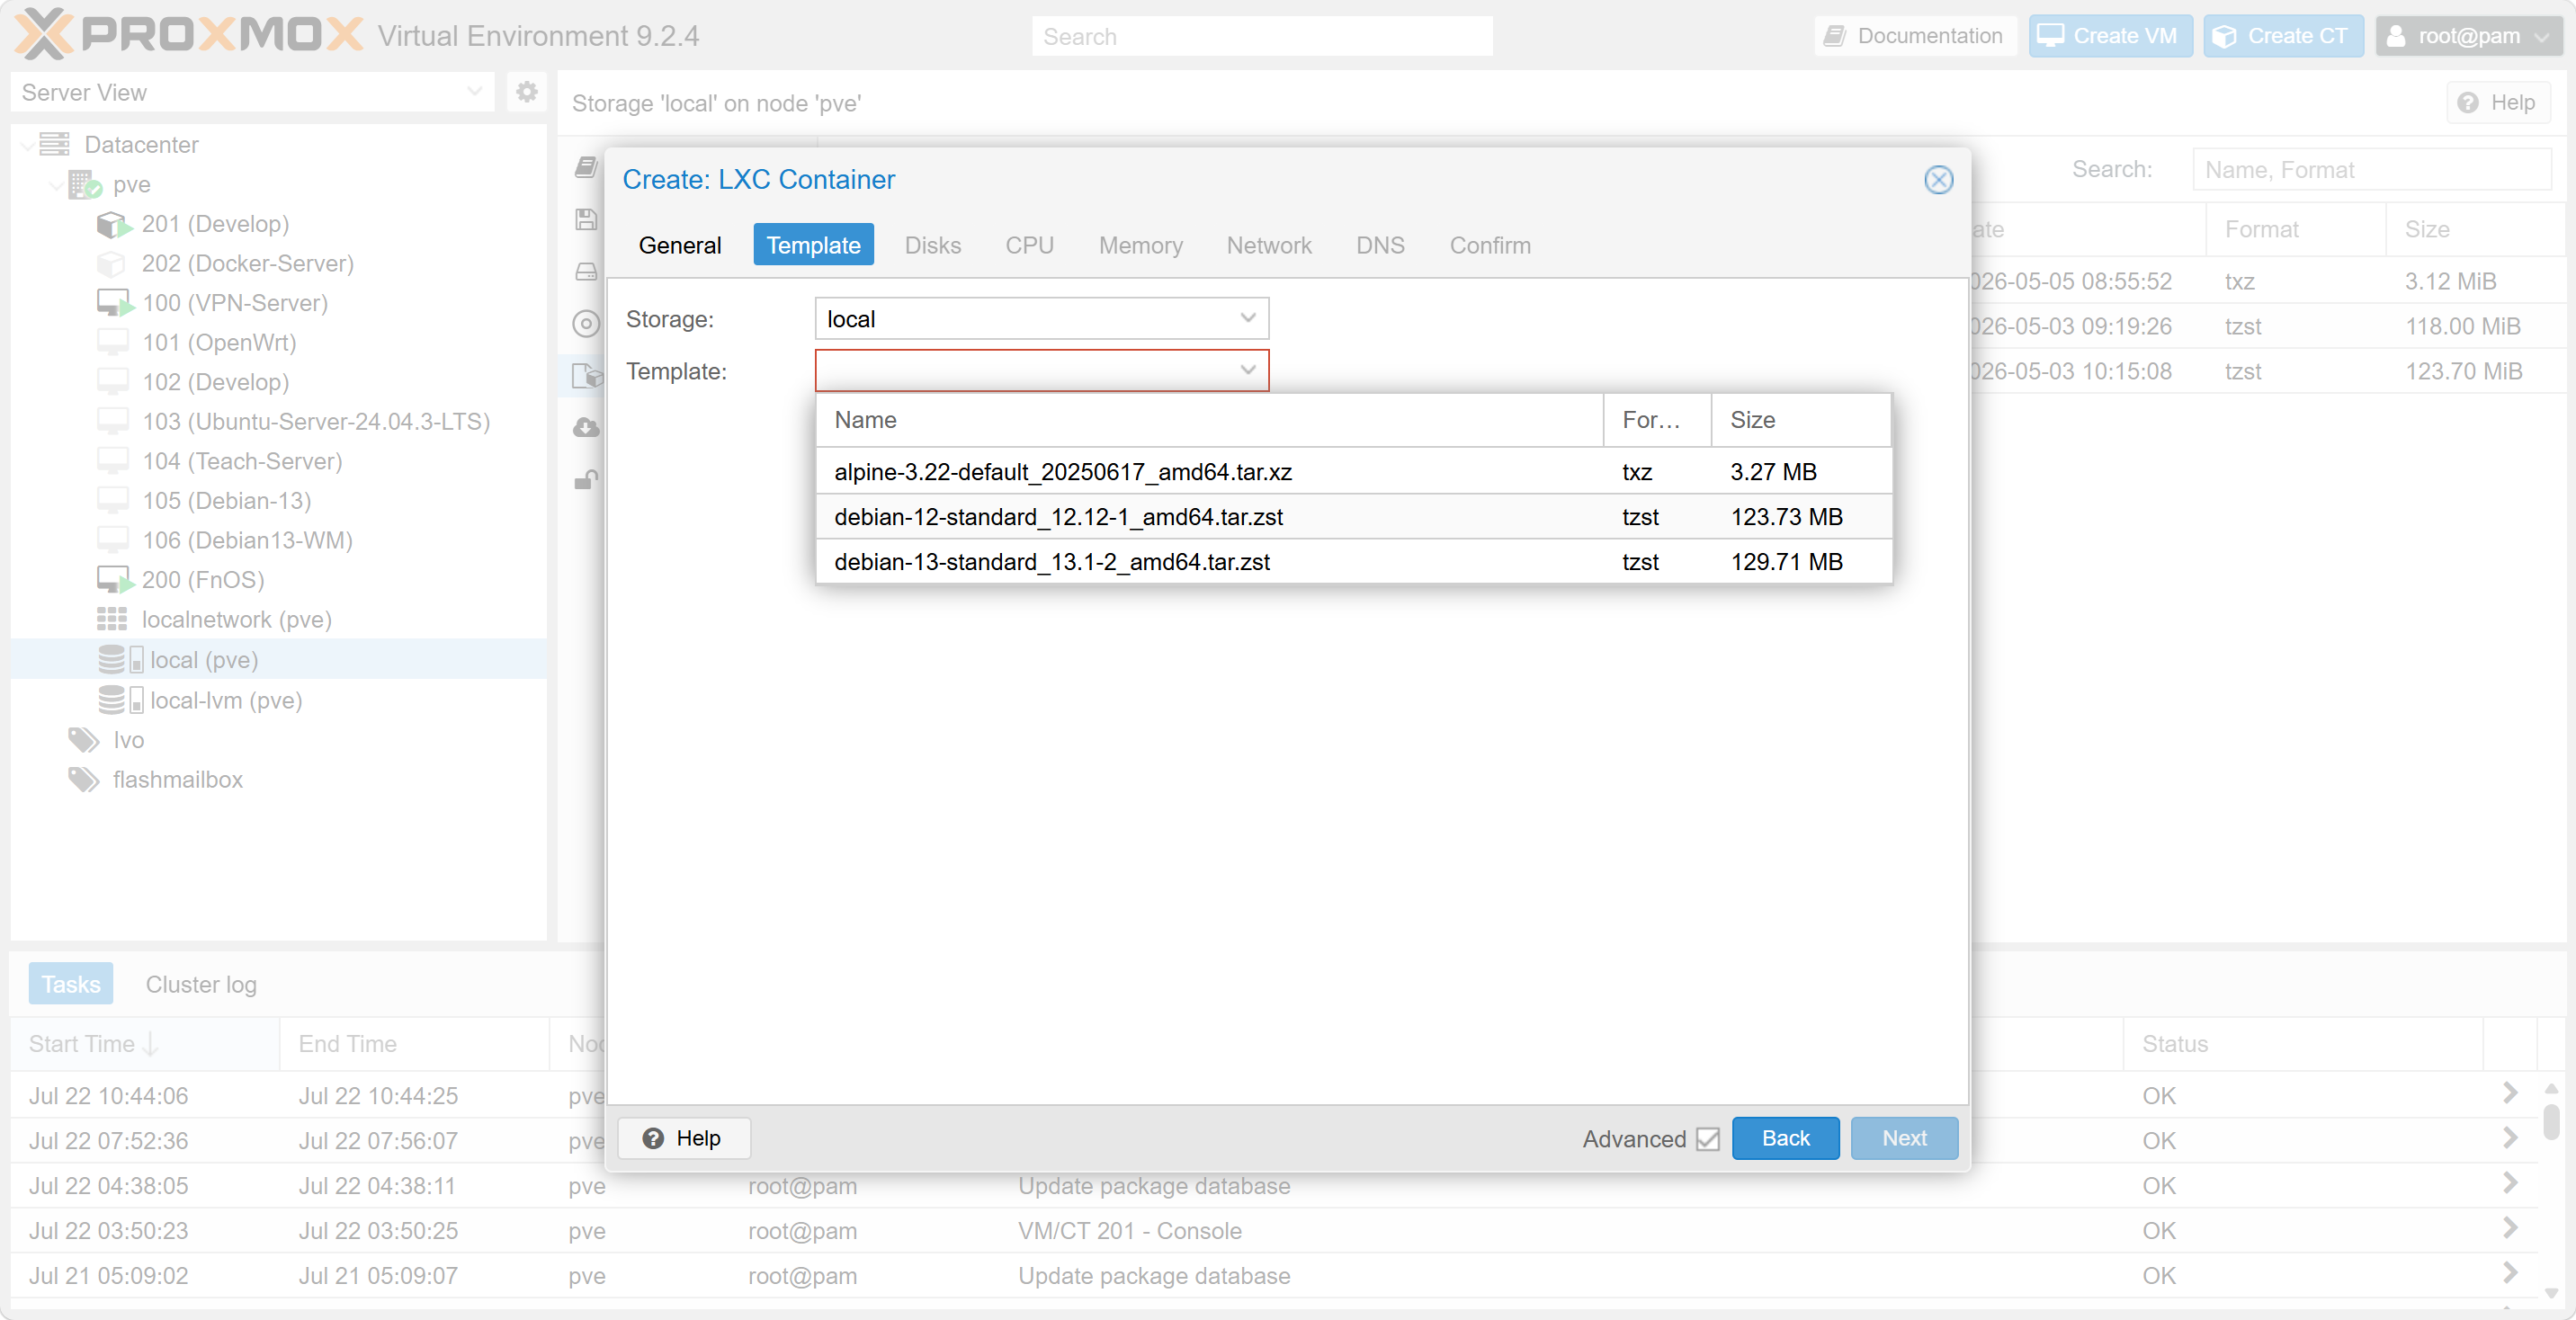Click the lvo tag icon
The image size is (2576, 1320).
tap(84, 740)
